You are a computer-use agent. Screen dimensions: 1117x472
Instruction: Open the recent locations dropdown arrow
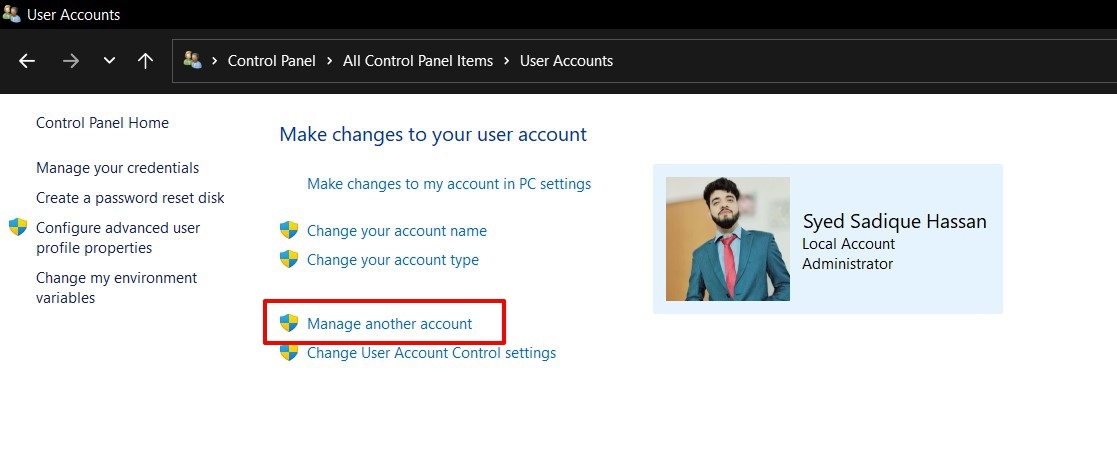(109, 61)
